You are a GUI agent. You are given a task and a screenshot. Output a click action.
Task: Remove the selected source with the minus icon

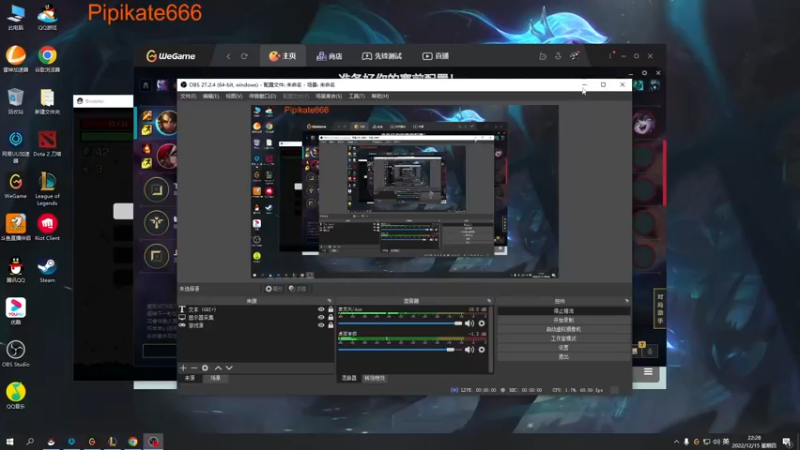pos(194,368)
